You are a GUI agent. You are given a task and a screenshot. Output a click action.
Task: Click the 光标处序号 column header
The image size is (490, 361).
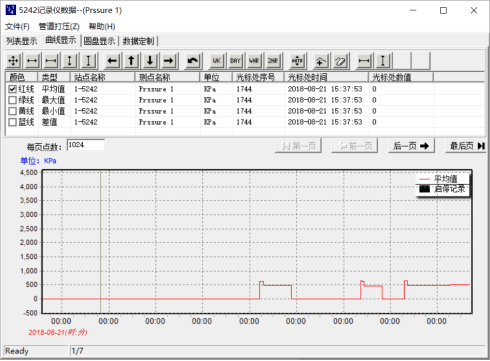[x=258, y=77]
